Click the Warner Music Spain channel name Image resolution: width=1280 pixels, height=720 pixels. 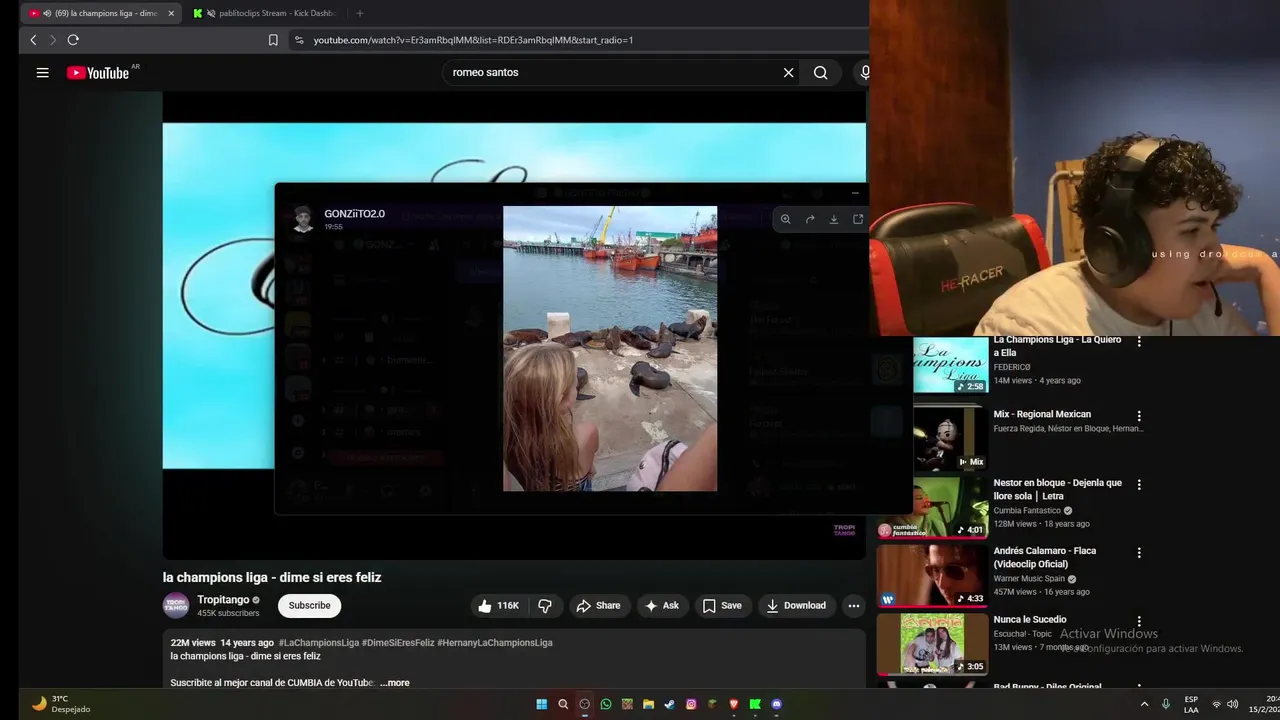1029,578
